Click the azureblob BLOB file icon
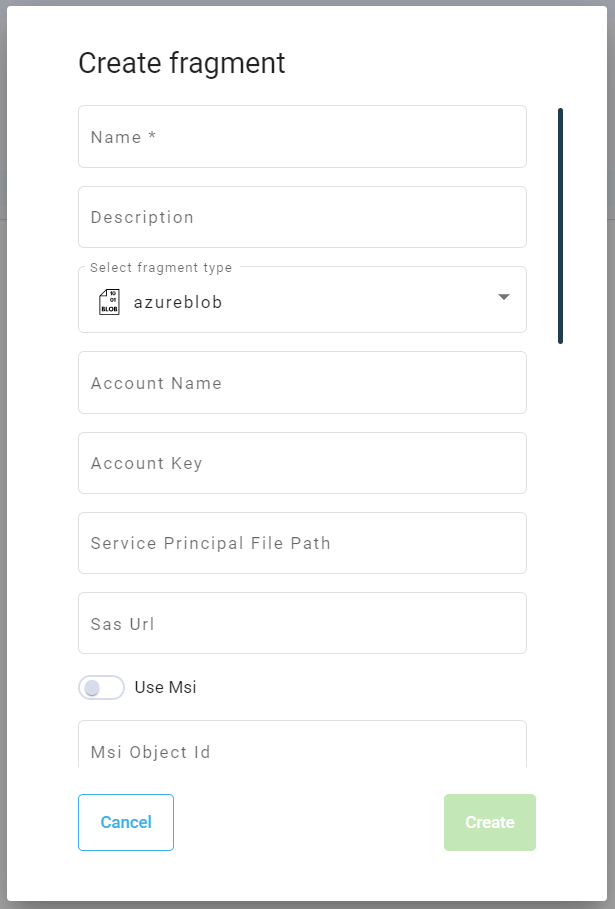Viewport: 615px width, 909px height. (109, 302)
